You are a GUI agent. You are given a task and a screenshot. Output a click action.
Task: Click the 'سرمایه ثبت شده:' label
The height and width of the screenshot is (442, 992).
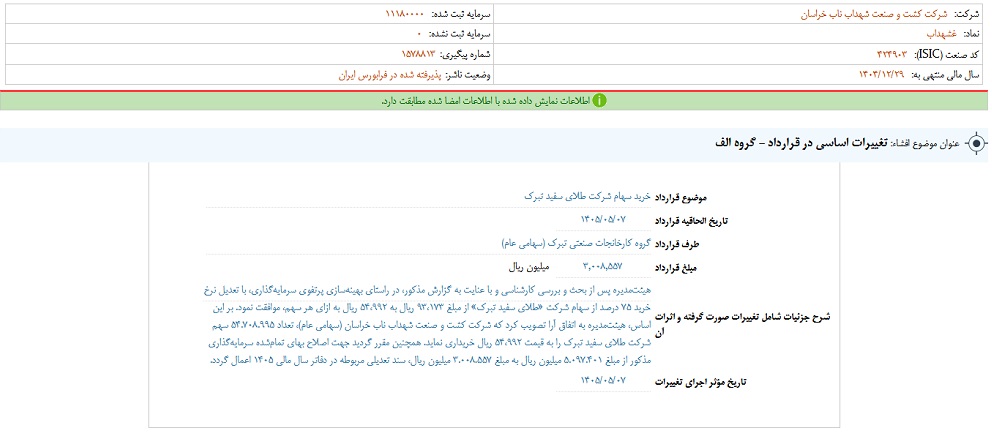(x=460, y=13)
